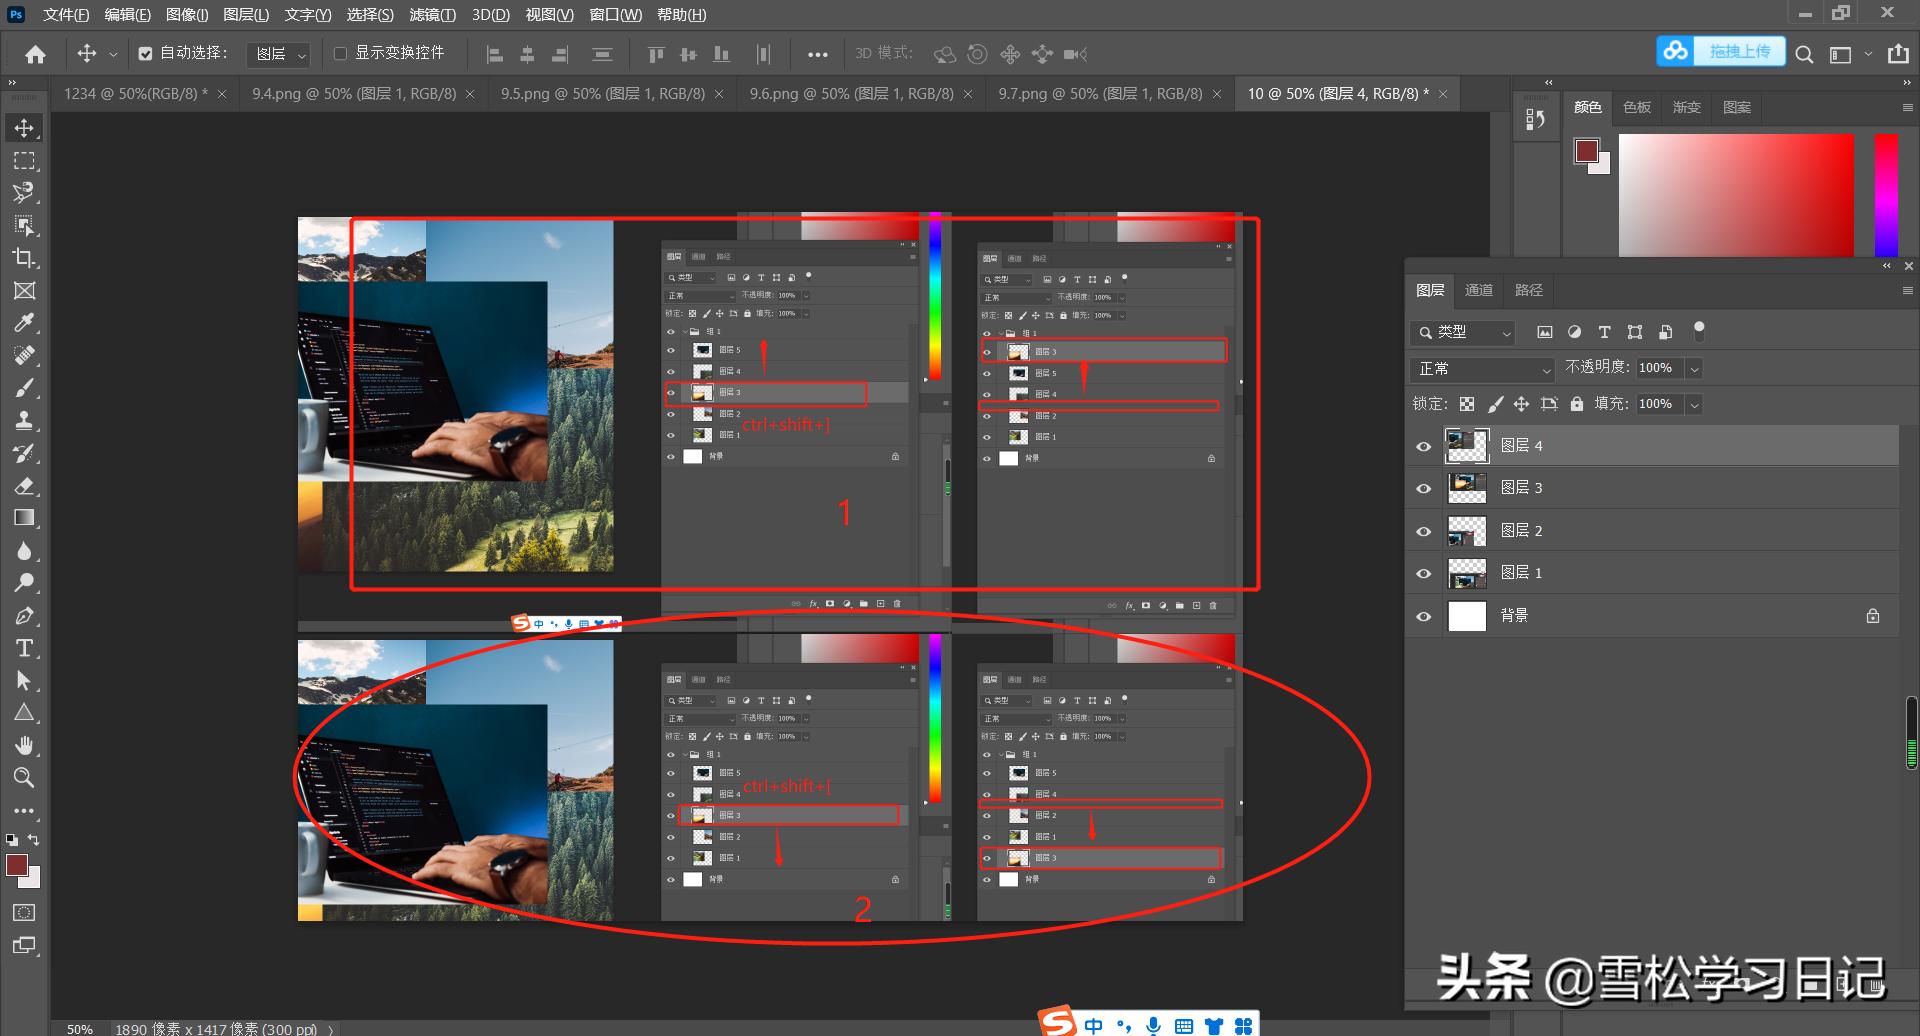Switch to the 9.6.png document tab
The image size is (1920, 1036).
click(851, 93)
